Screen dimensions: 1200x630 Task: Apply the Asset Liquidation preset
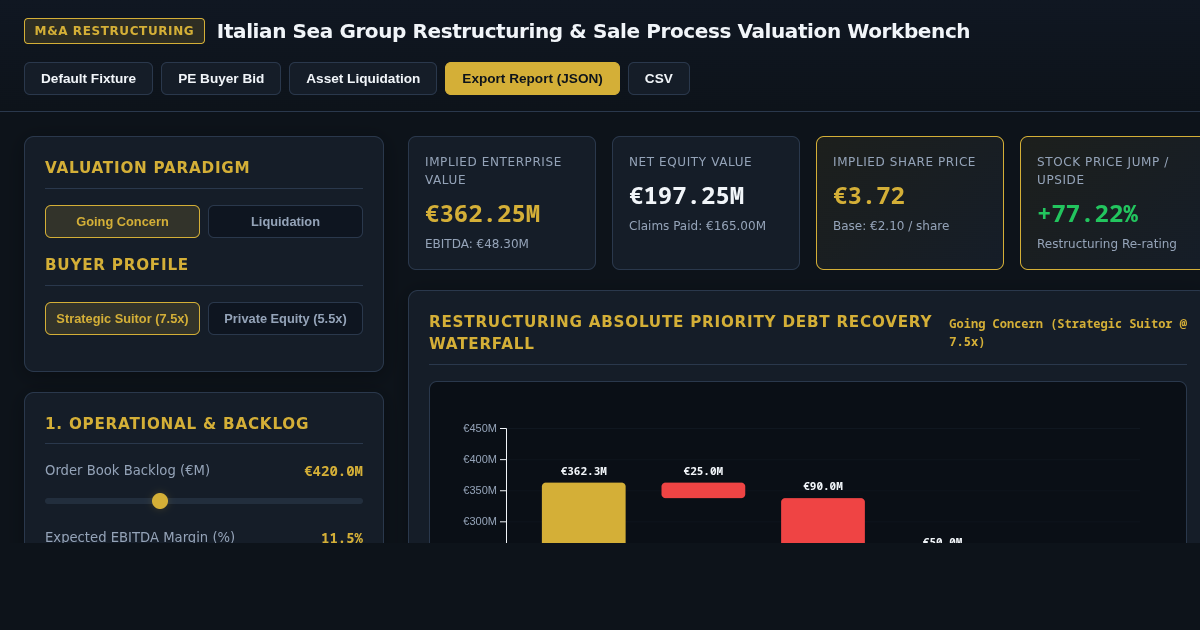pyautogui.click(x=363, y=79)
